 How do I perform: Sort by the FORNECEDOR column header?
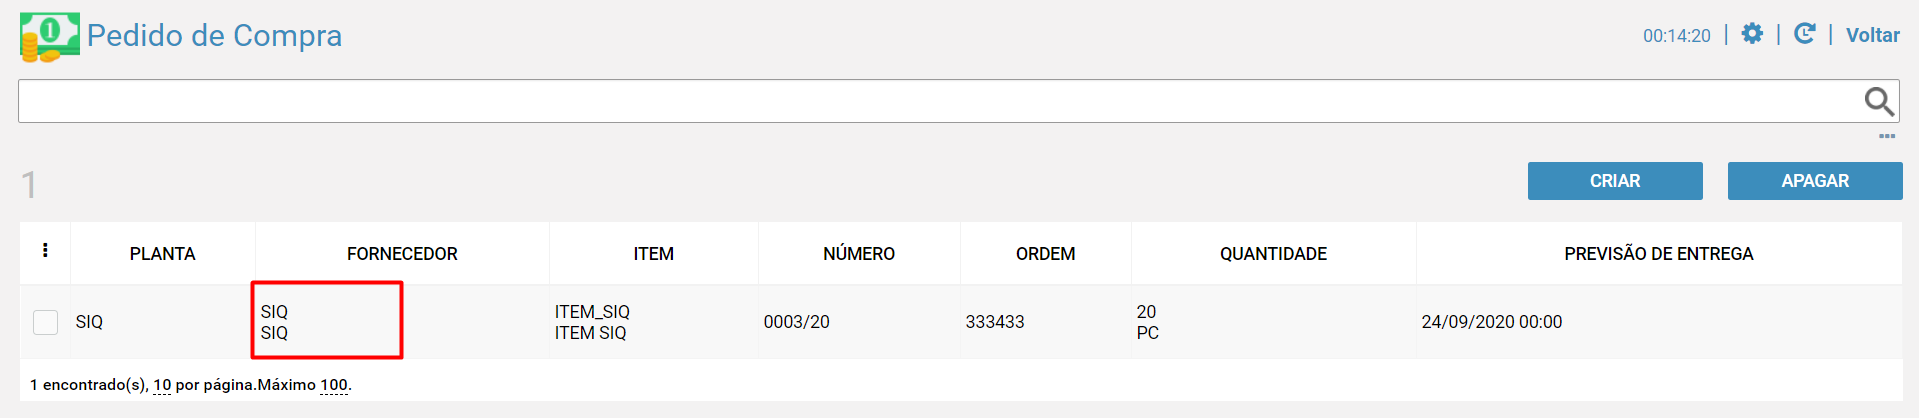point(402,254)
